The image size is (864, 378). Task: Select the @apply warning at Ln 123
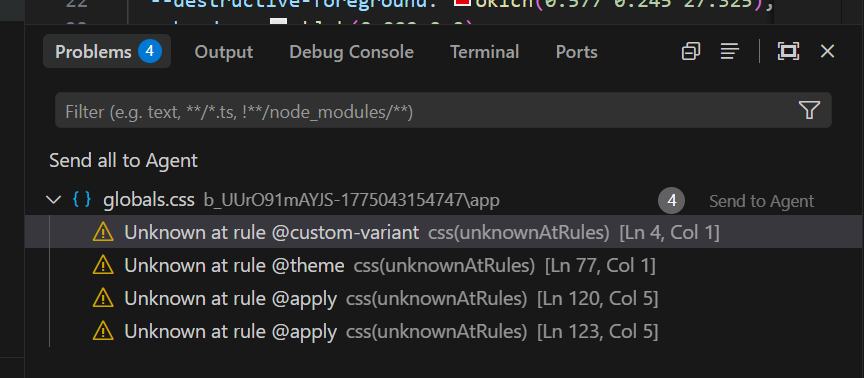(x=444, y=332)
